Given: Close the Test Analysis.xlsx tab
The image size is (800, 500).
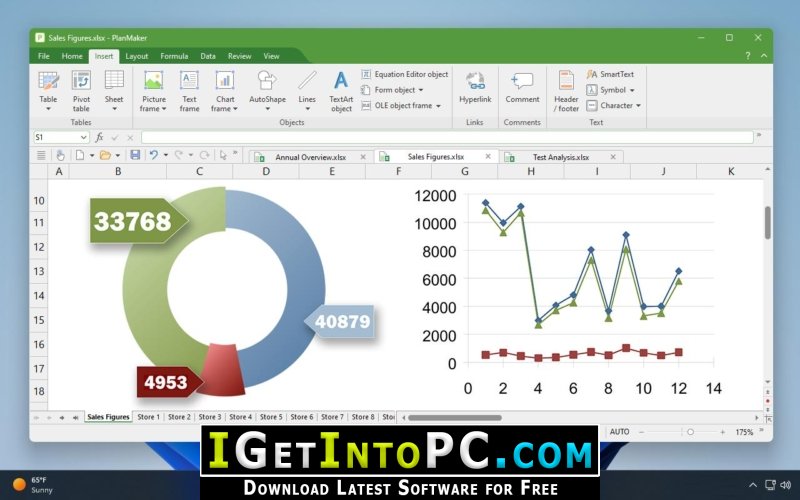Looking at the screenshot, I should click(613, 157).
